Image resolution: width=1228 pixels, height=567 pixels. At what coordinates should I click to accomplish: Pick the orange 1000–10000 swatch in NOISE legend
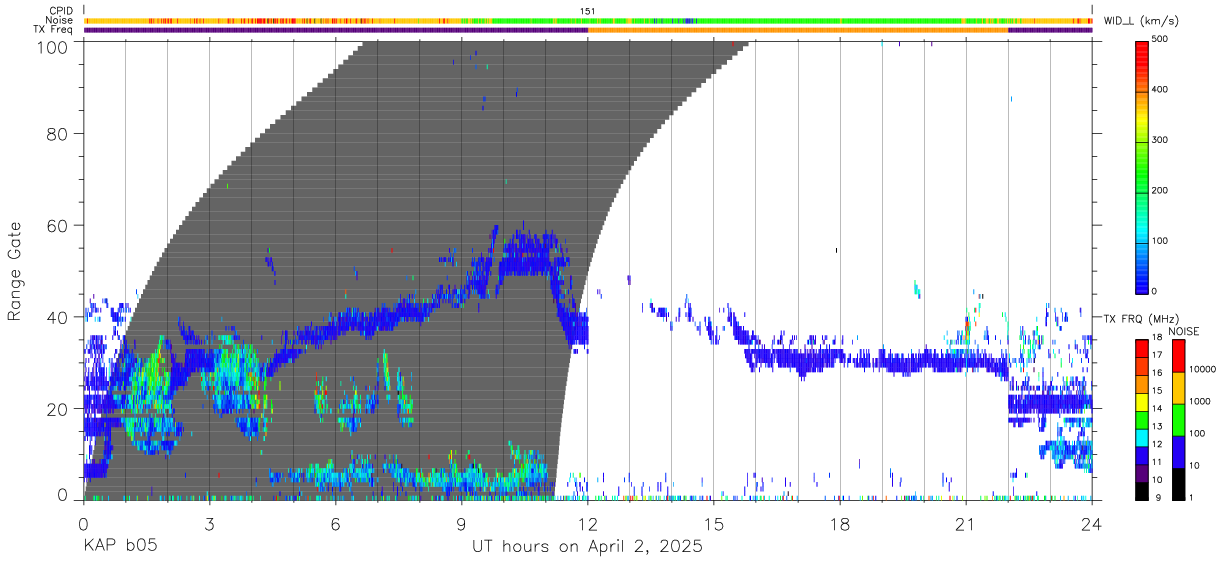pos(1178,387)
